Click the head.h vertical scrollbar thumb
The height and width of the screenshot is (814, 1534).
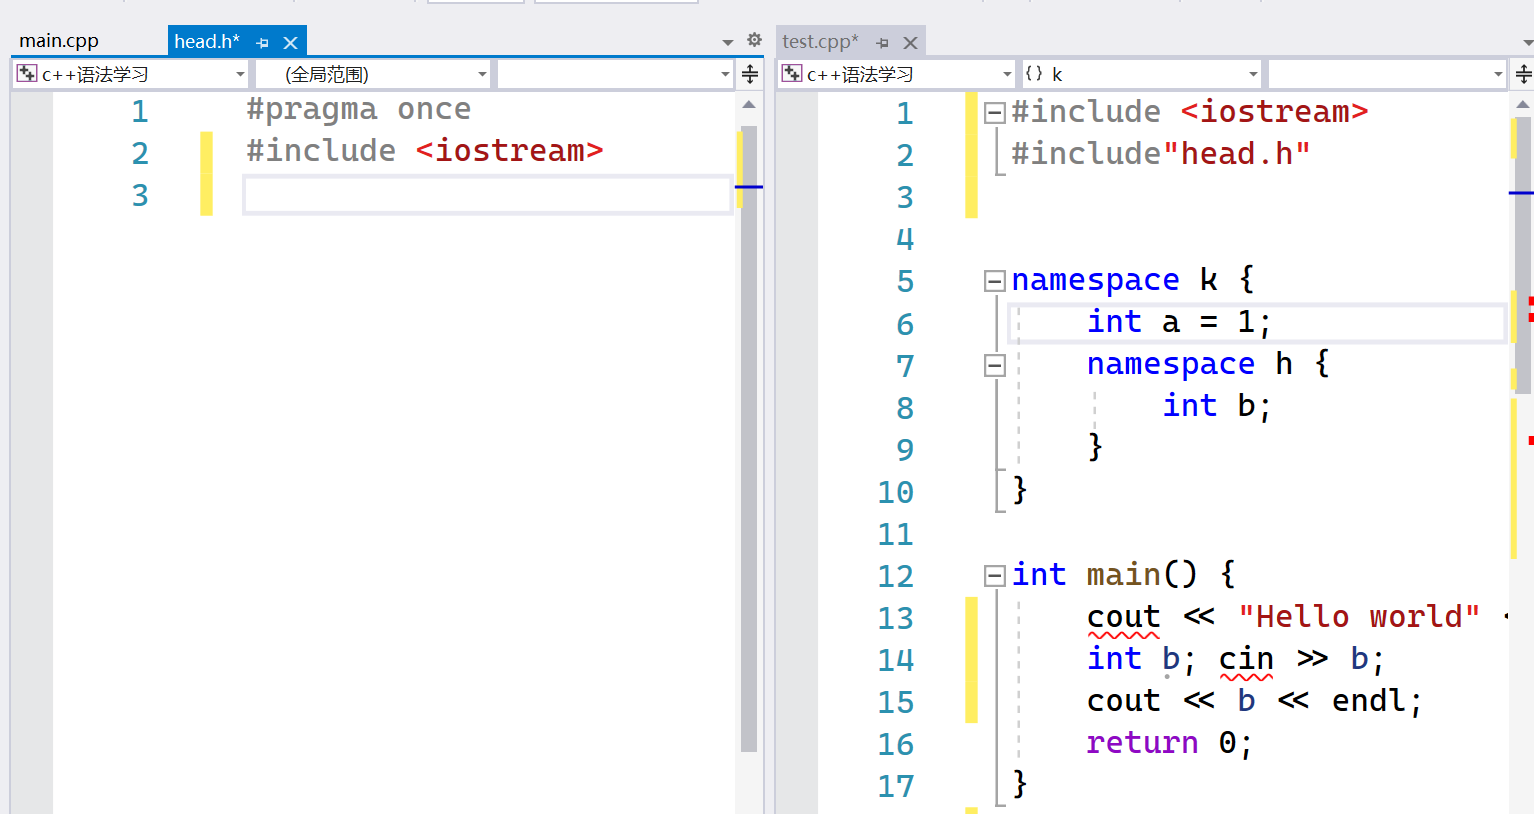[749, 440]
